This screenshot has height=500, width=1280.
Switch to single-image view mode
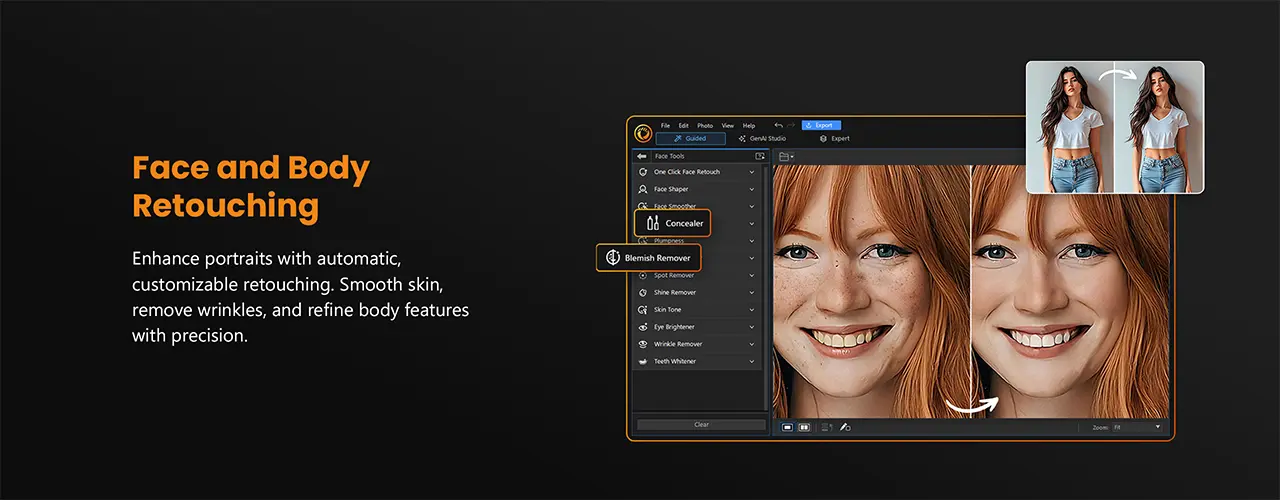pos(788,427)
